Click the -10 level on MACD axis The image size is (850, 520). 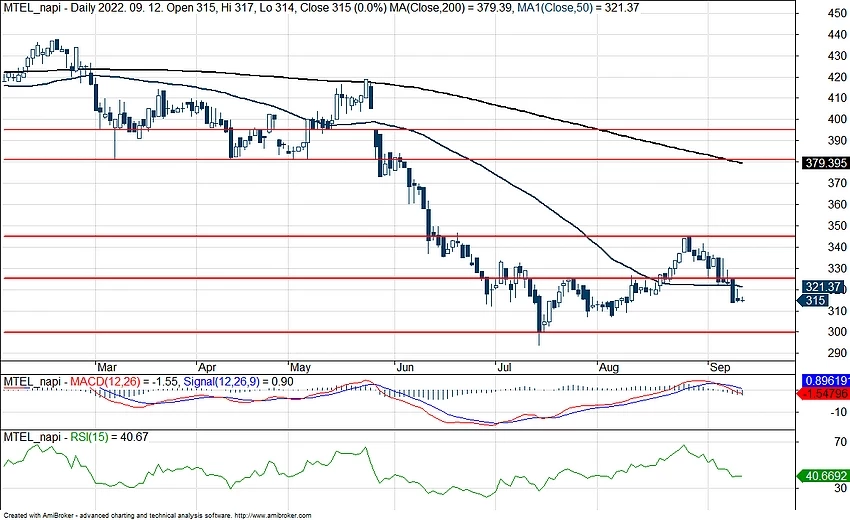pyautogui.click(x=839, y=412)
